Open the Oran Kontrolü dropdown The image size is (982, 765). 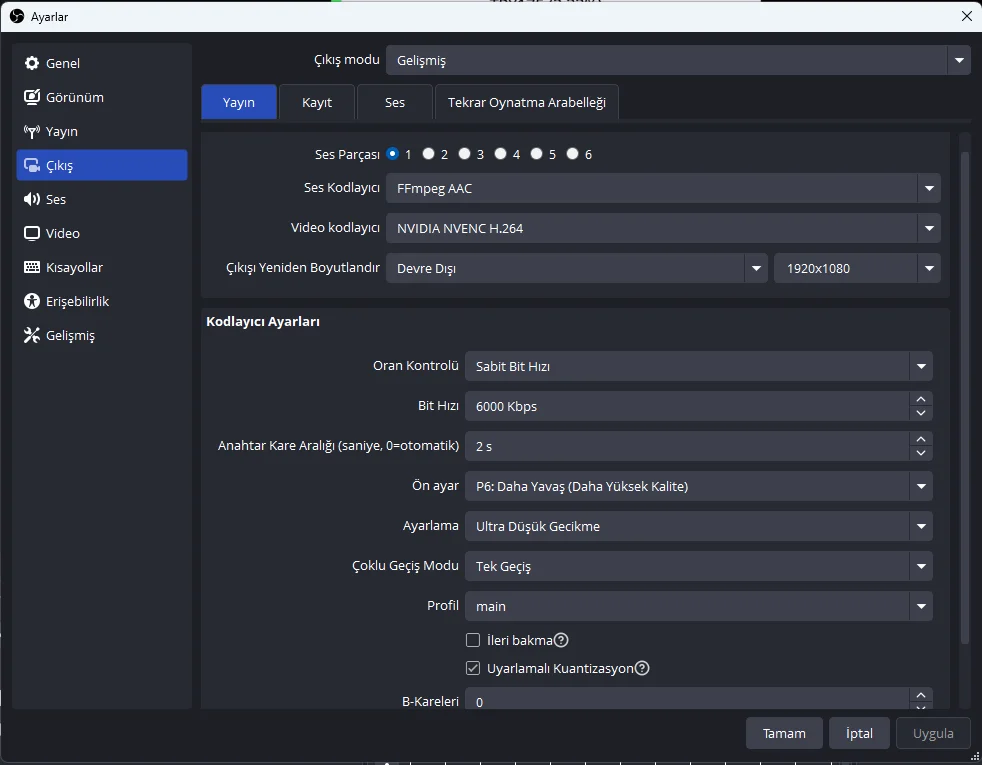pos(698,366)
